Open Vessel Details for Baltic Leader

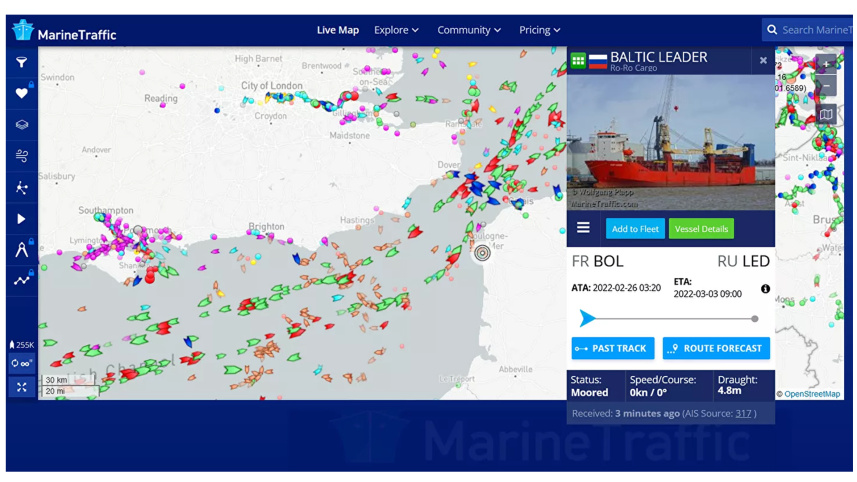701,229
